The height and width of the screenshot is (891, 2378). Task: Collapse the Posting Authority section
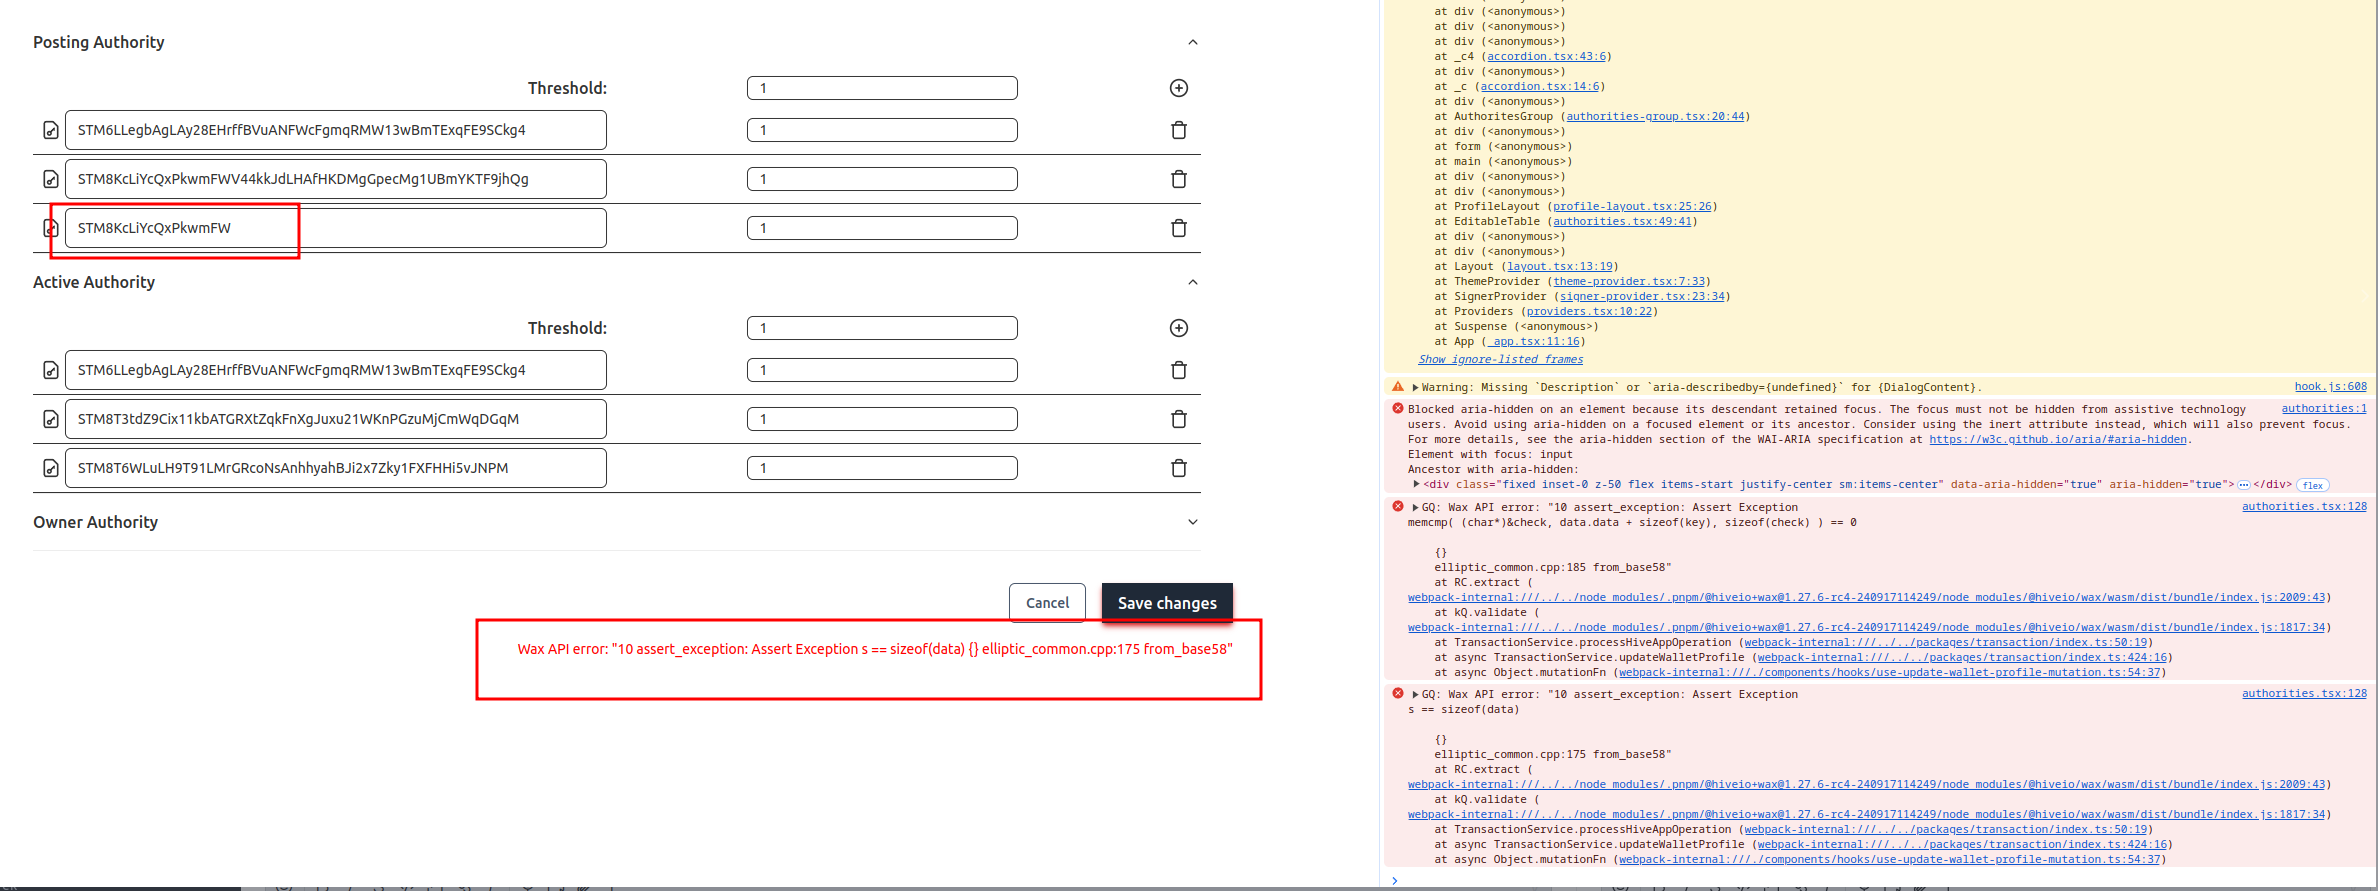[x=1192, y=42]
